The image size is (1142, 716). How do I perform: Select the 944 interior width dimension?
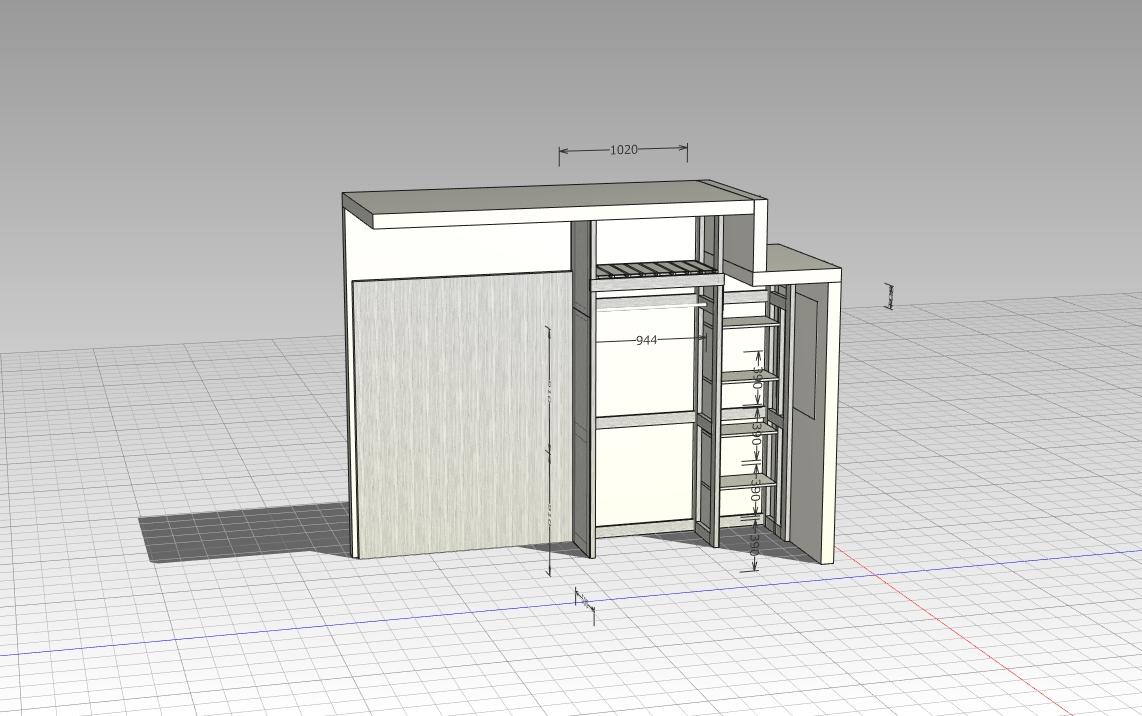click(647, 340)
